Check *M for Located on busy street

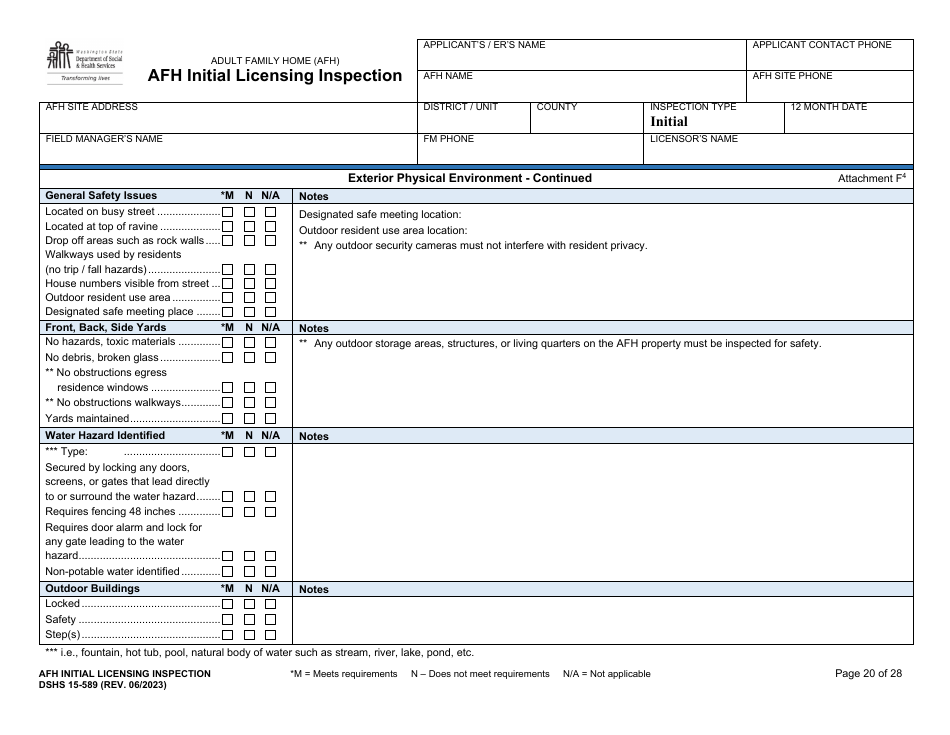tap(228, 212)
